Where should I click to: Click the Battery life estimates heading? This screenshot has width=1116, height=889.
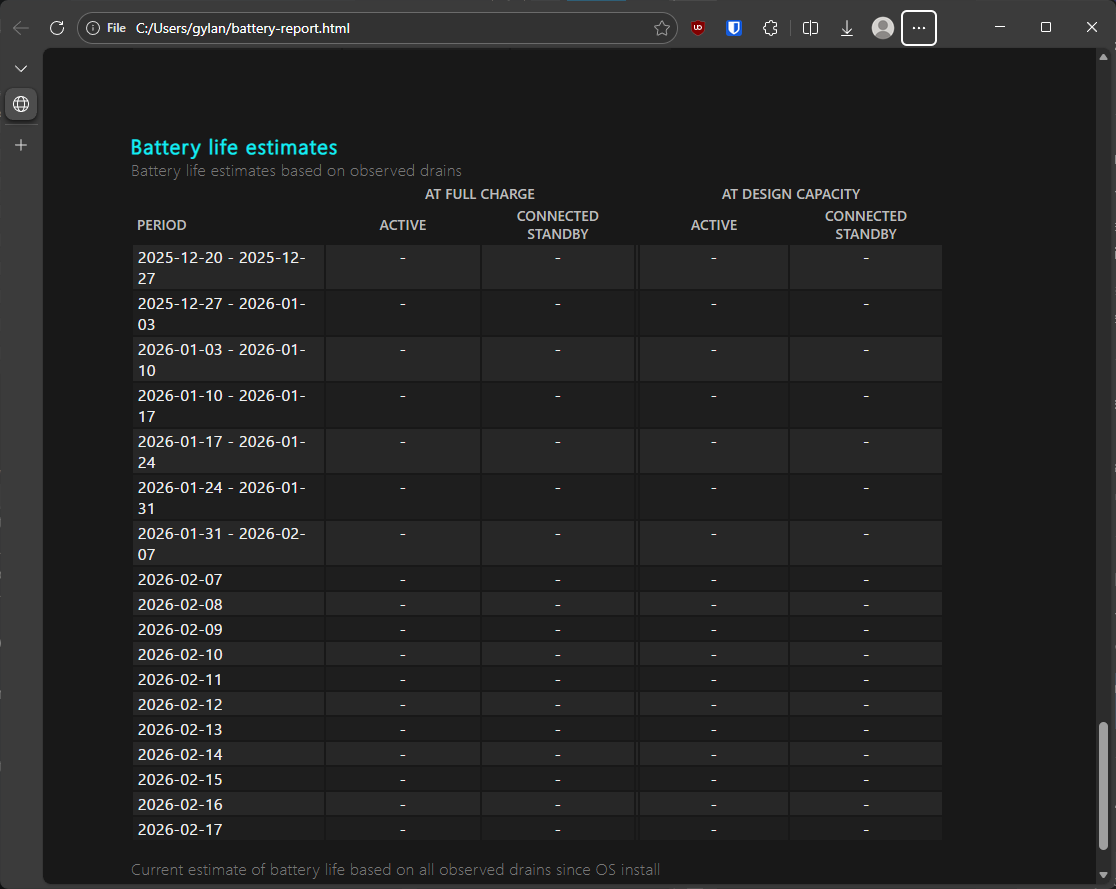234,147
